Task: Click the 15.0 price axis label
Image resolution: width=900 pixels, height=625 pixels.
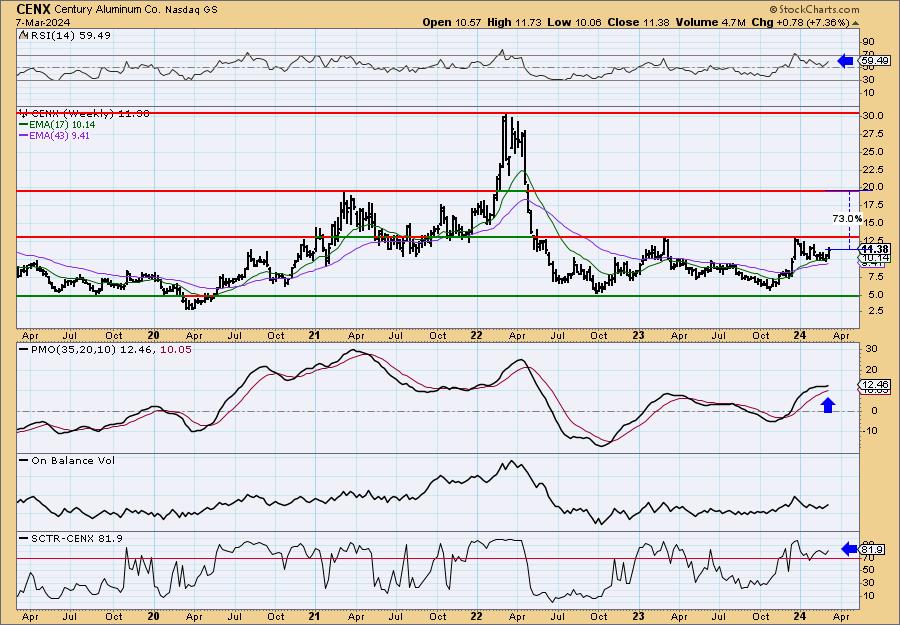Action: click(x=873, y=223)
